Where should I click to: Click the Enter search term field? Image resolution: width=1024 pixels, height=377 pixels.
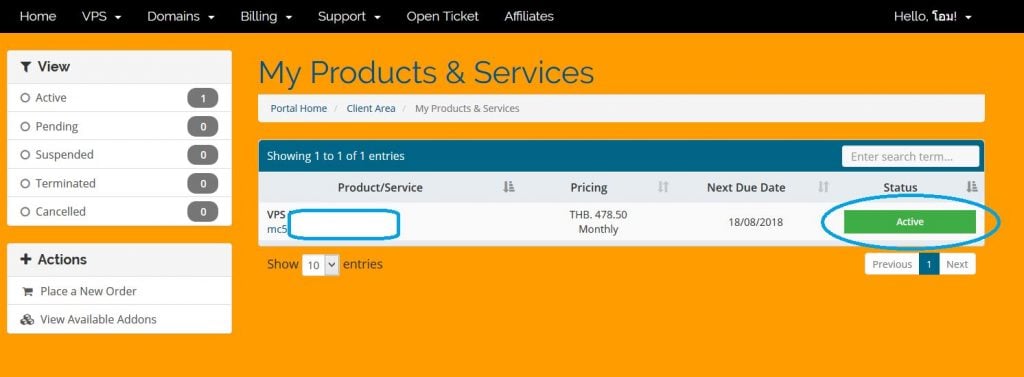(910, 157)
